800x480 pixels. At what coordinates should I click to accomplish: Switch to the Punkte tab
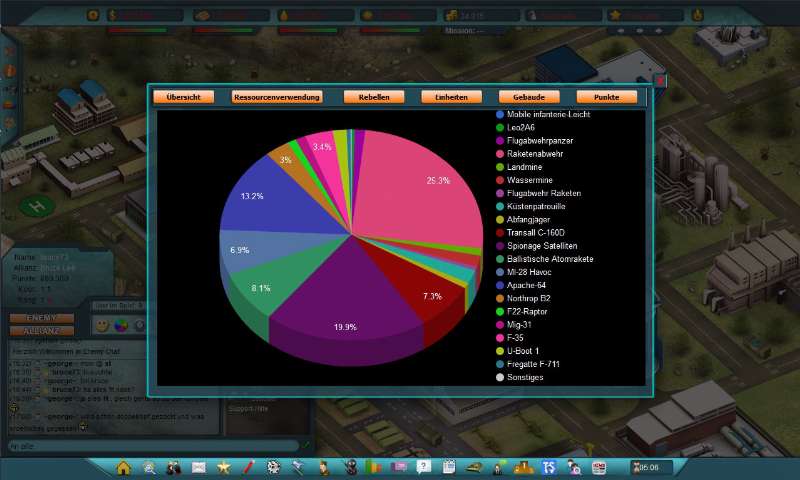[607, 97]
